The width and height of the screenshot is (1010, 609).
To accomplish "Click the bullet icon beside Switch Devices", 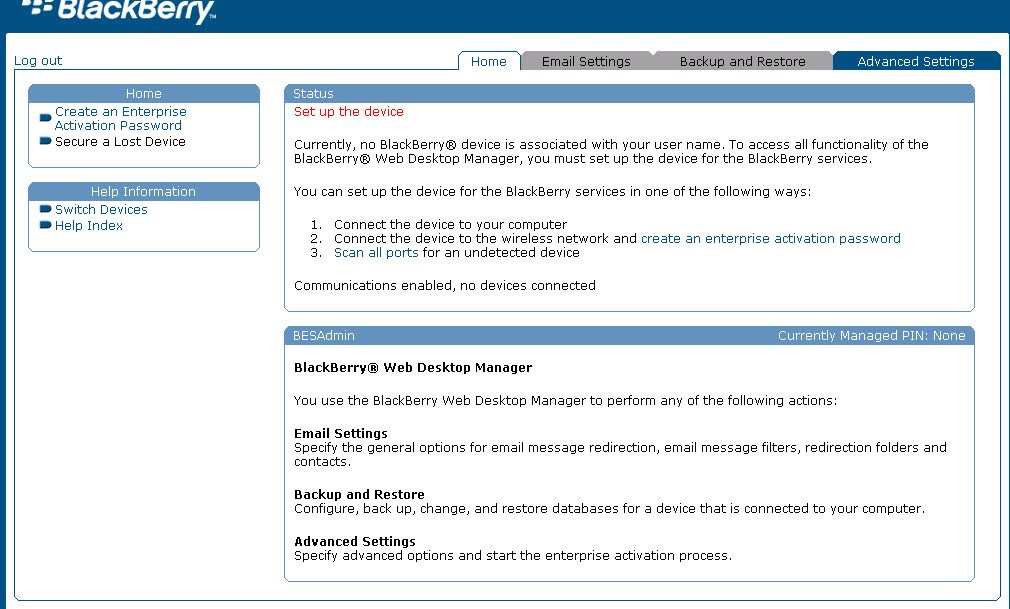I will click(x=45, y=209).
